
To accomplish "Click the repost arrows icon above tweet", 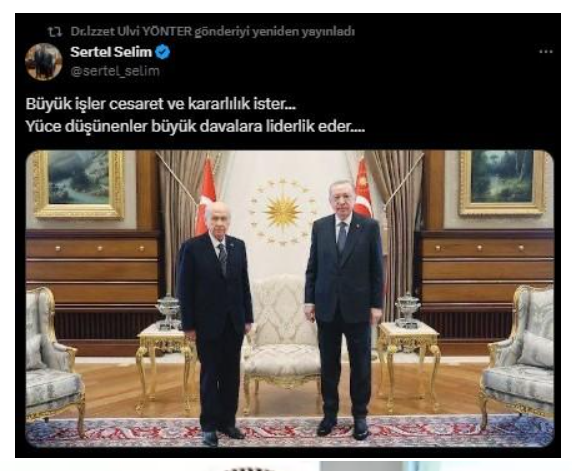I will [55, 32].
